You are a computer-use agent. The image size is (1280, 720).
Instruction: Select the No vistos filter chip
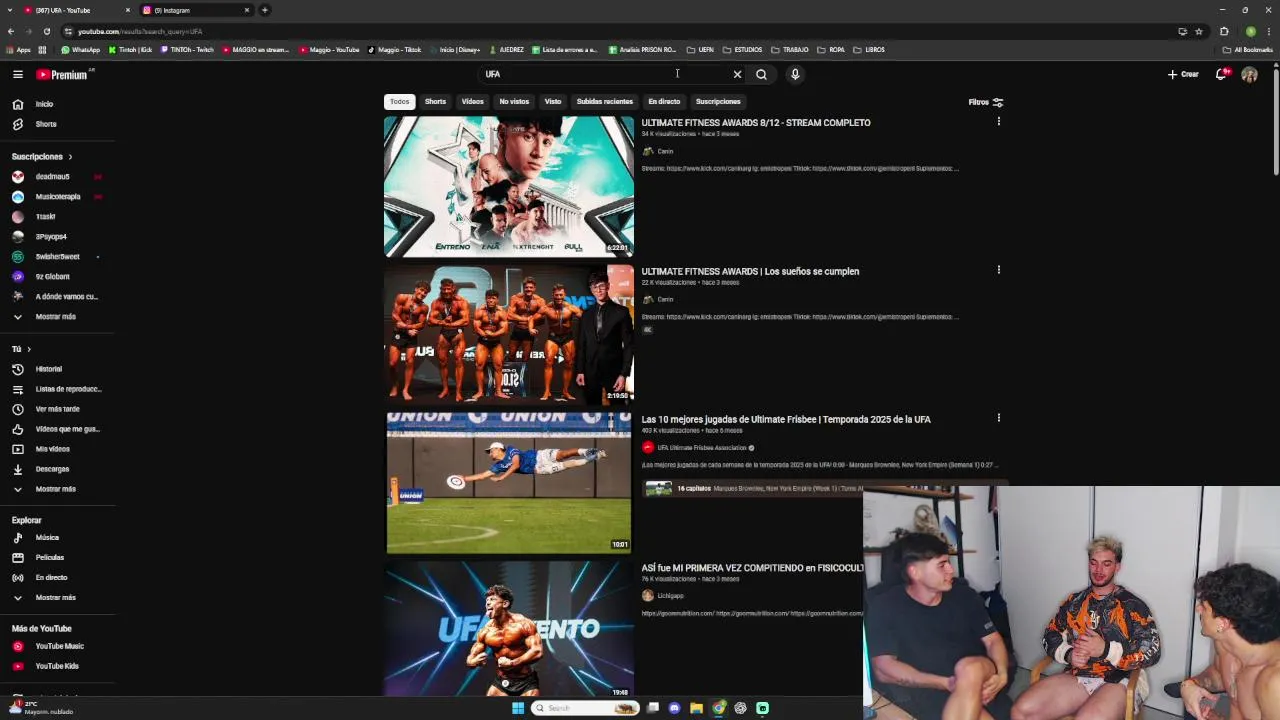[514, 101]
